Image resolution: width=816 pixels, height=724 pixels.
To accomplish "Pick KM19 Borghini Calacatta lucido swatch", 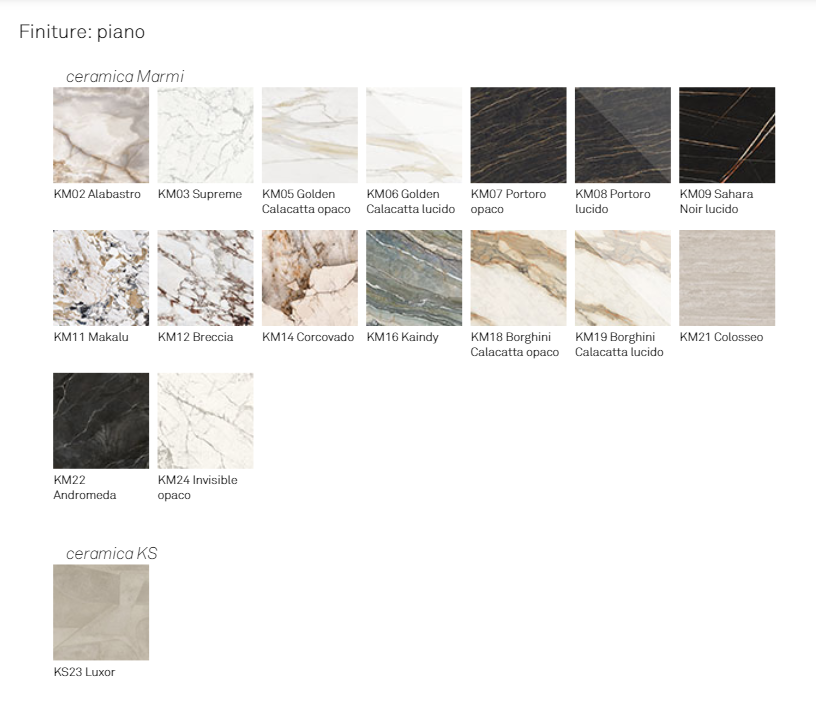I will pyautogui.click(x=623, y=278).
